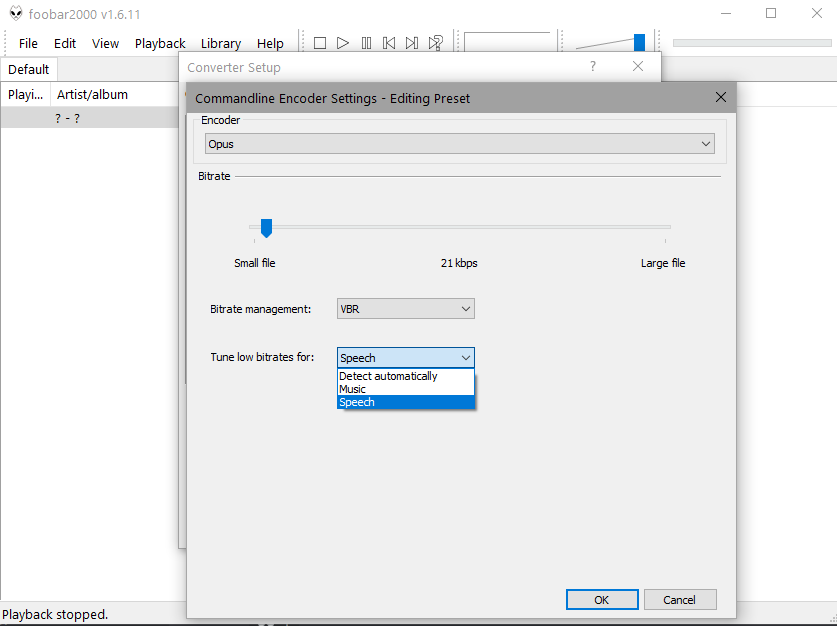Close the Commandline Encoder Settings dialog
The height and width of the screenshot is (626, 837).
point(721,97)
